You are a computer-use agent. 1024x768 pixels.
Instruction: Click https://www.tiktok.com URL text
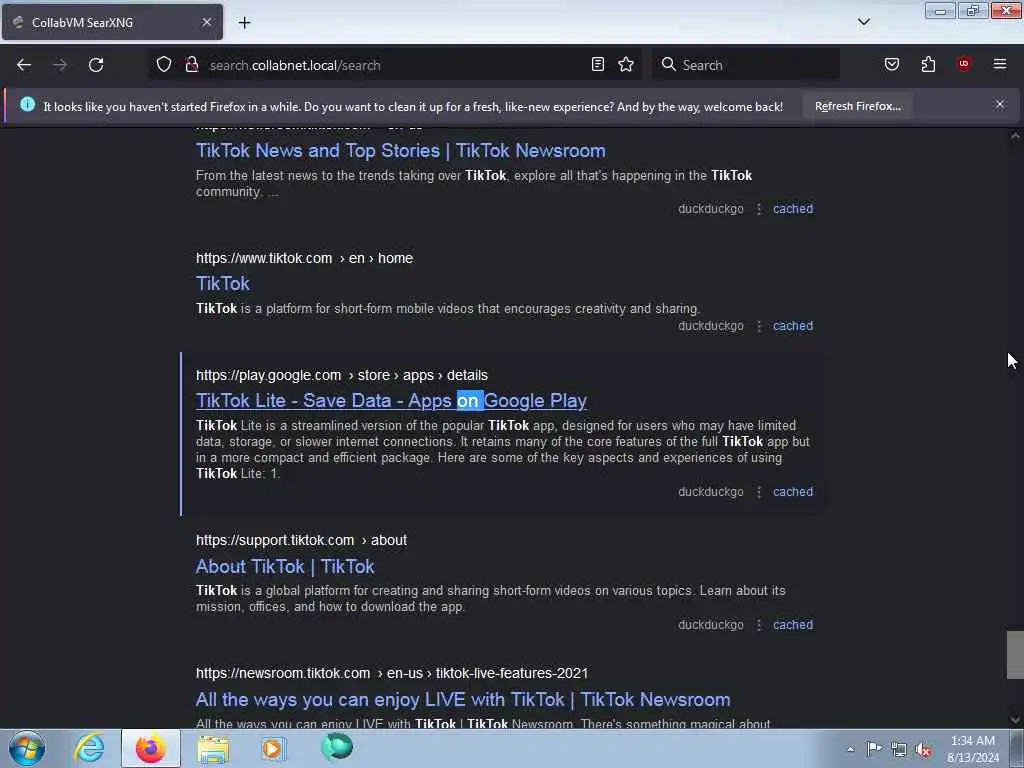(x=264, y=258)
